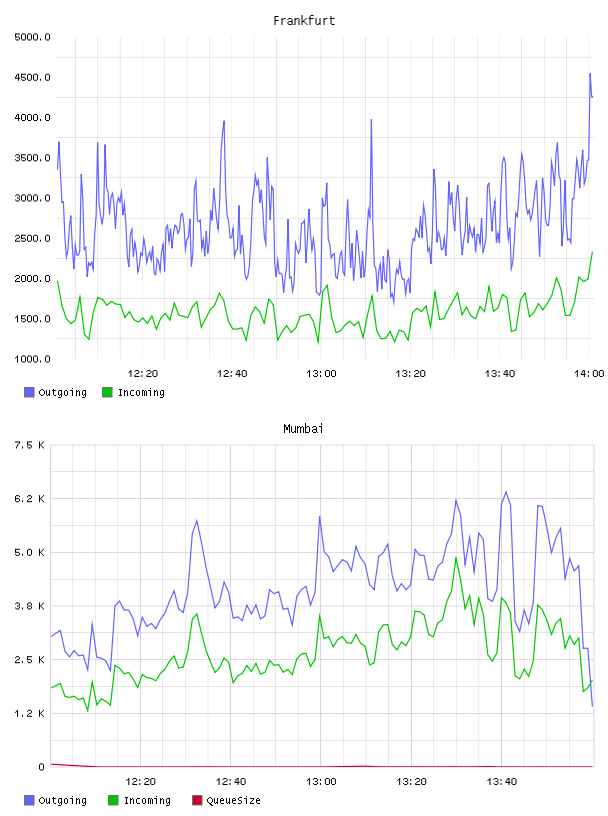Click the 4000.0 y-axis label in Frankfurt chart
608x816 pixels.
click(x=32, y=118)
